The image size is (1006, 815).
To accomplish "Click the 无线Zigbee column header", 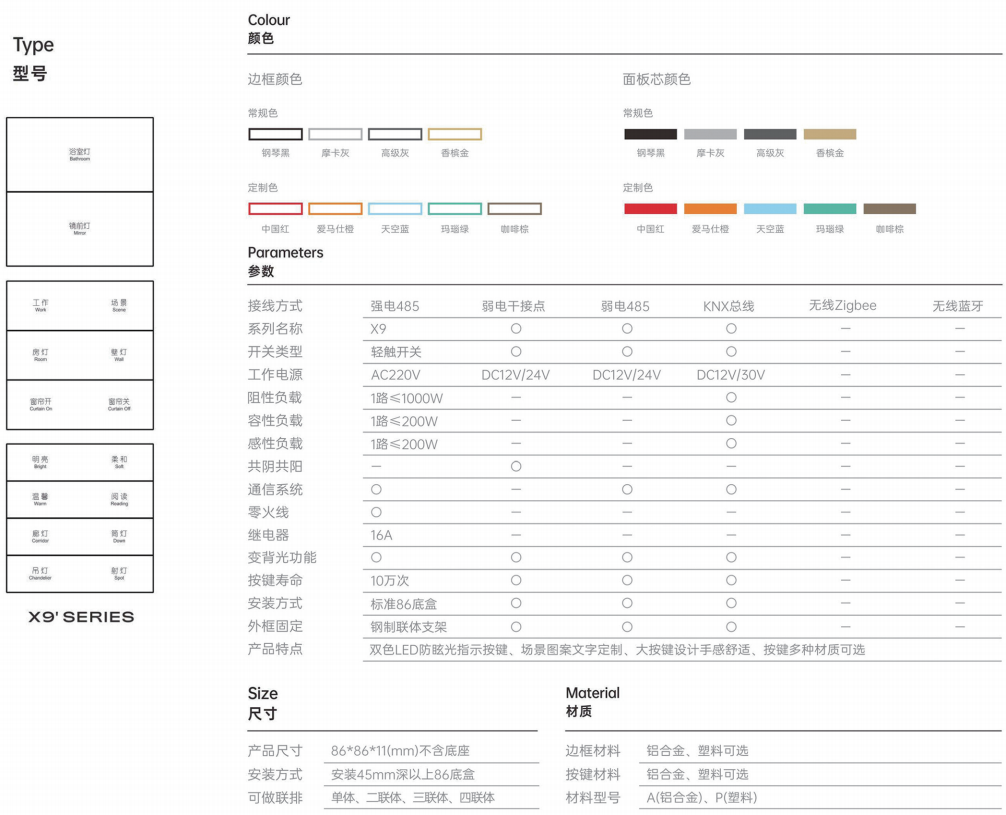I will point(843,306).
